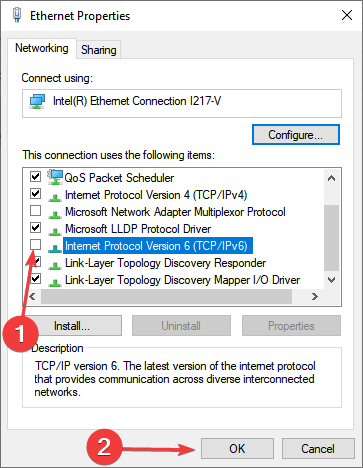Click the Mapper I/O Driver network icon
Screen dimensions: 363x468
54,282
